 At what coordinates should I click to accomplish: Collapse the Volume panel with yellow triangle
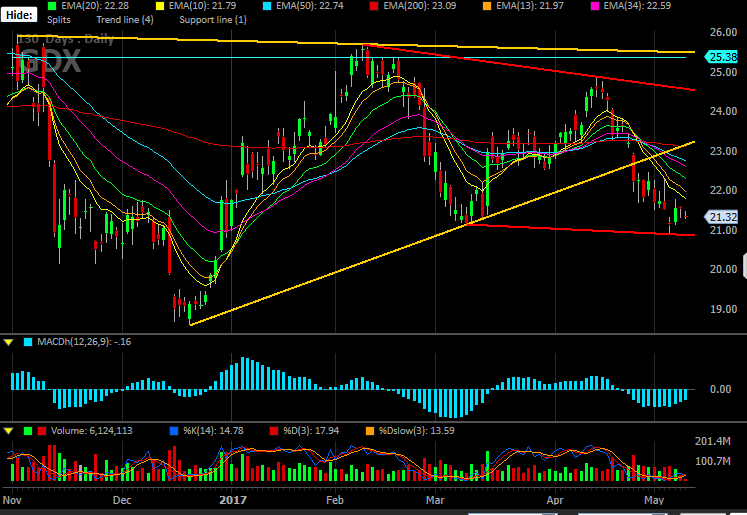click(x=9, y=431)
